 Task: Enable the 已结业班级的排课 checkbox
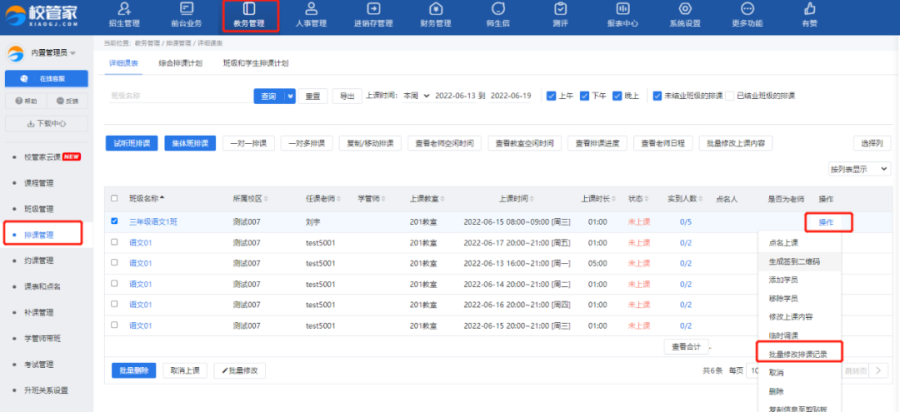click(728, 96)
